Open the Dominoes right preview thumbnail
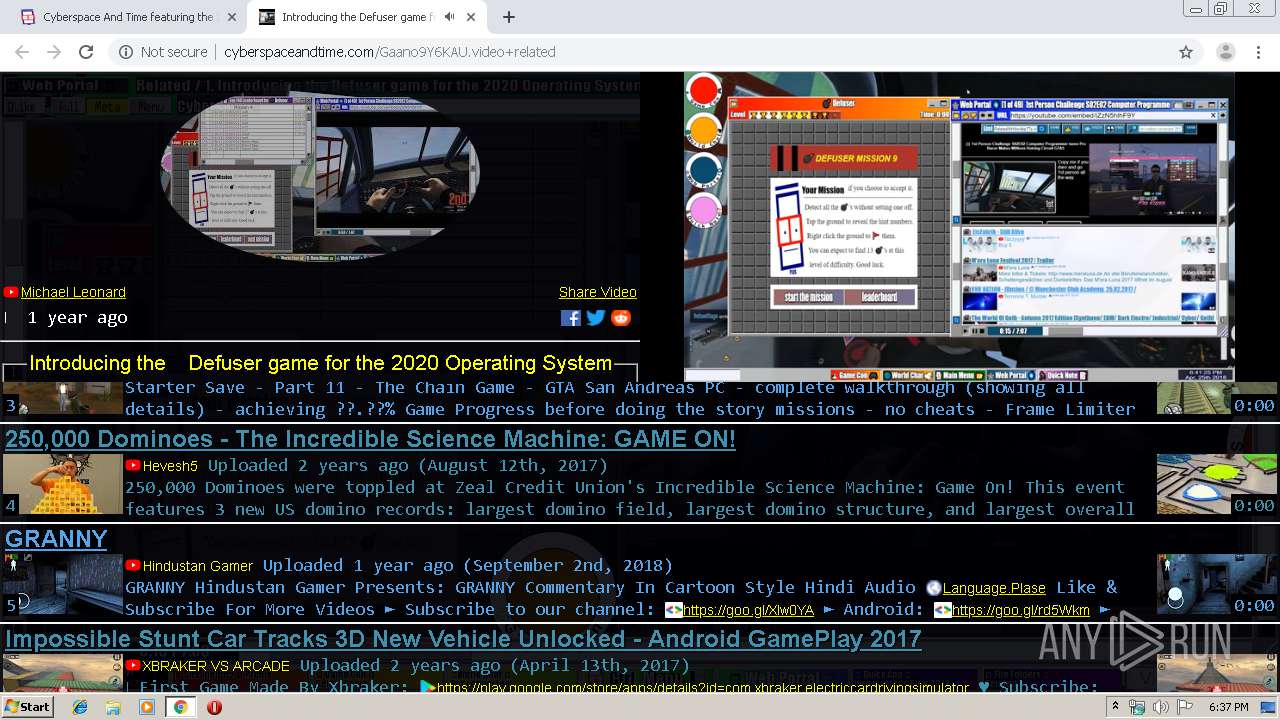The width and height of the screenshot is (1280, 720). pyautogui.click(x=1217, y=485)
